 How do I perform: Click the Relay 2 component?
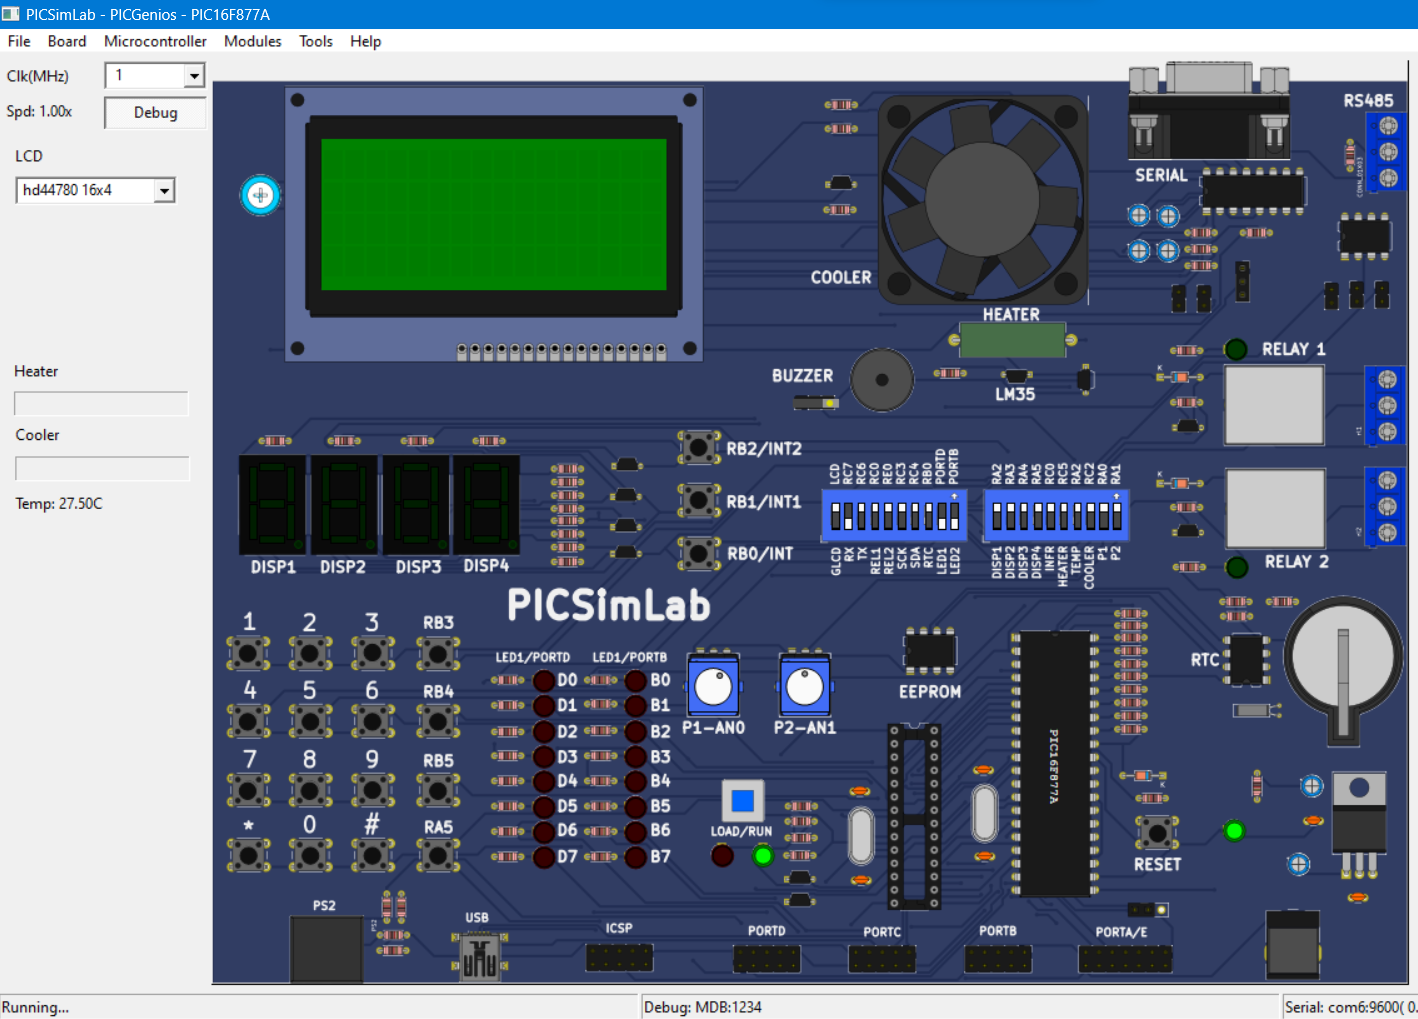(1275, 508)
